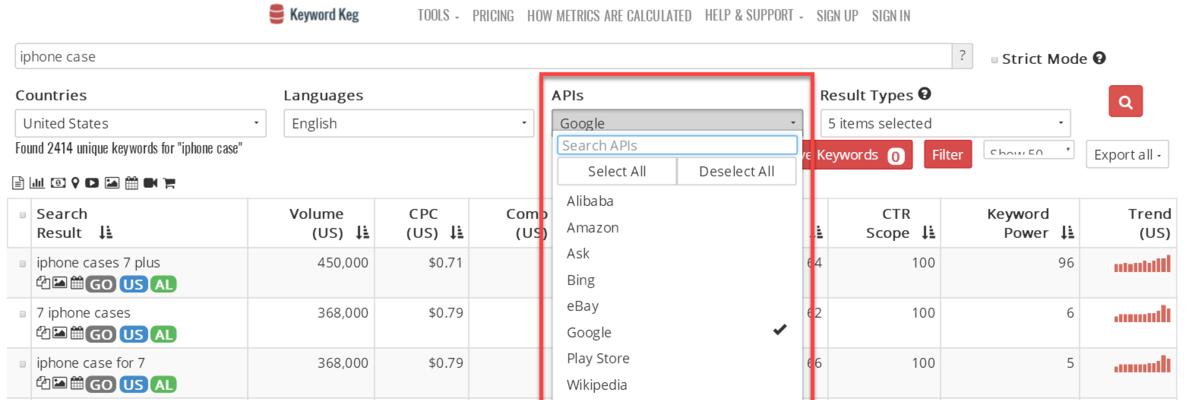1192x400 pixels.
Task: Copy icon for '7 iphone cases'
Action: [43, 333]
